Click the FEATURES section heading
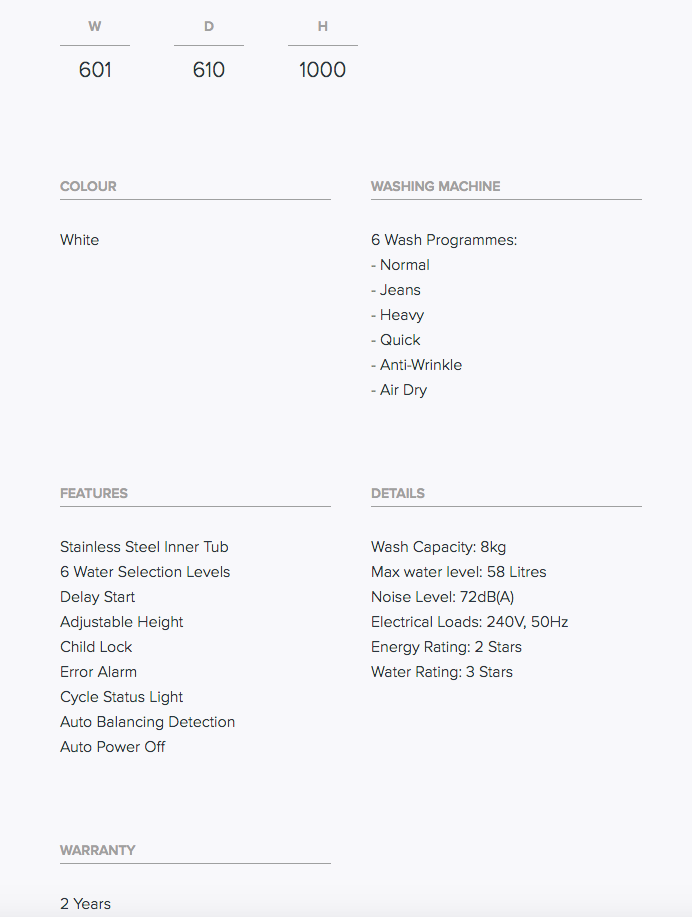The image size is (692, 917). point(94,493)
